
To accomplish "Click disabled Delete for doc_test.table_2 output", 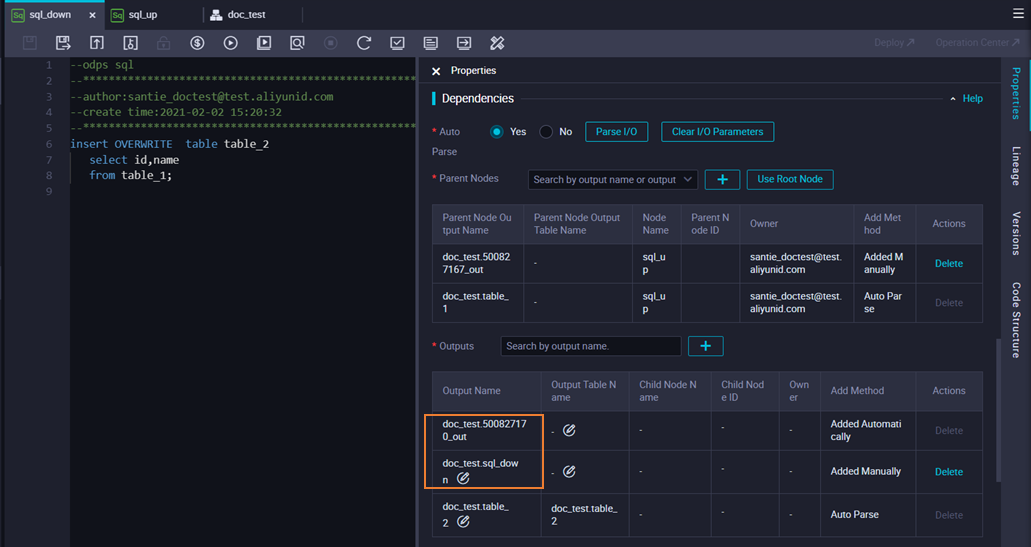I will click(949, 515).
